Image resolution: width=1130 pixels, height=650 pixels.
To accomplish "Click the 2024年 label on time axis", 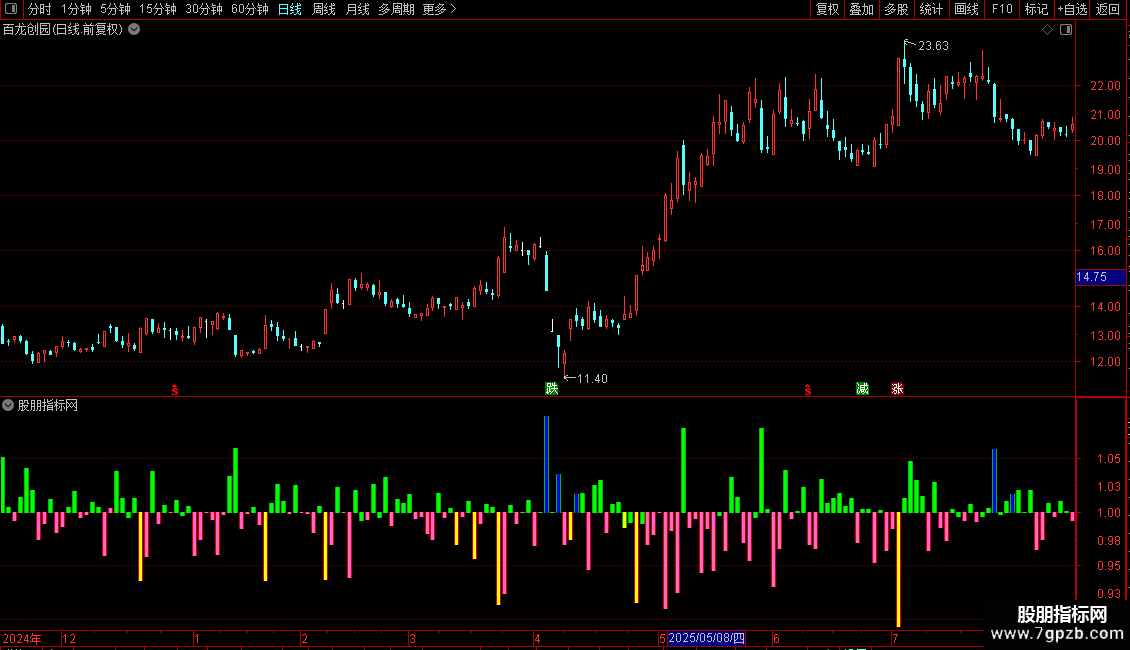I will coord(22,638).
